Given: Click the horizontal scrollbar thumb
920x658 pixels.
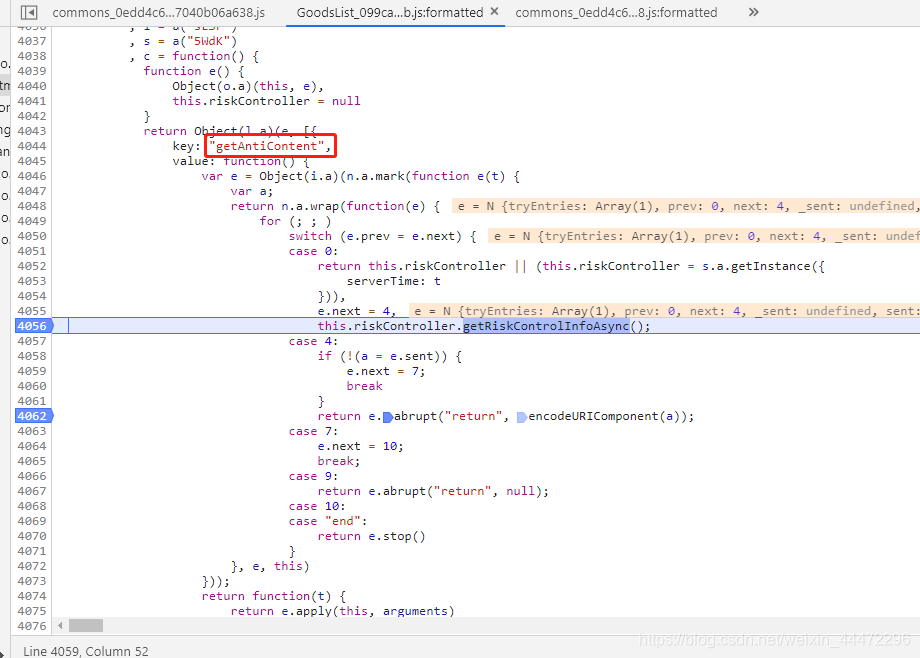Looking at the screenshot, I should [86, 626].
